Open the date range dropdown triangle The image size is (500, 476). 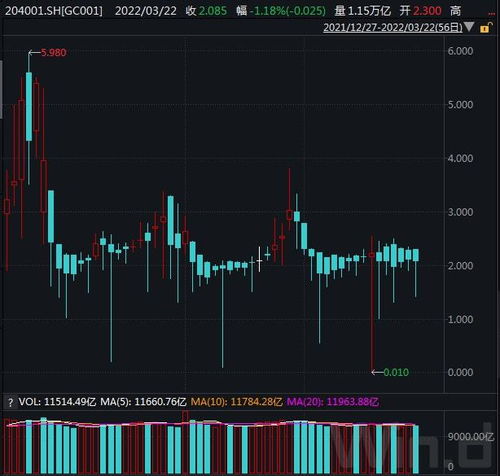point(469,27)
